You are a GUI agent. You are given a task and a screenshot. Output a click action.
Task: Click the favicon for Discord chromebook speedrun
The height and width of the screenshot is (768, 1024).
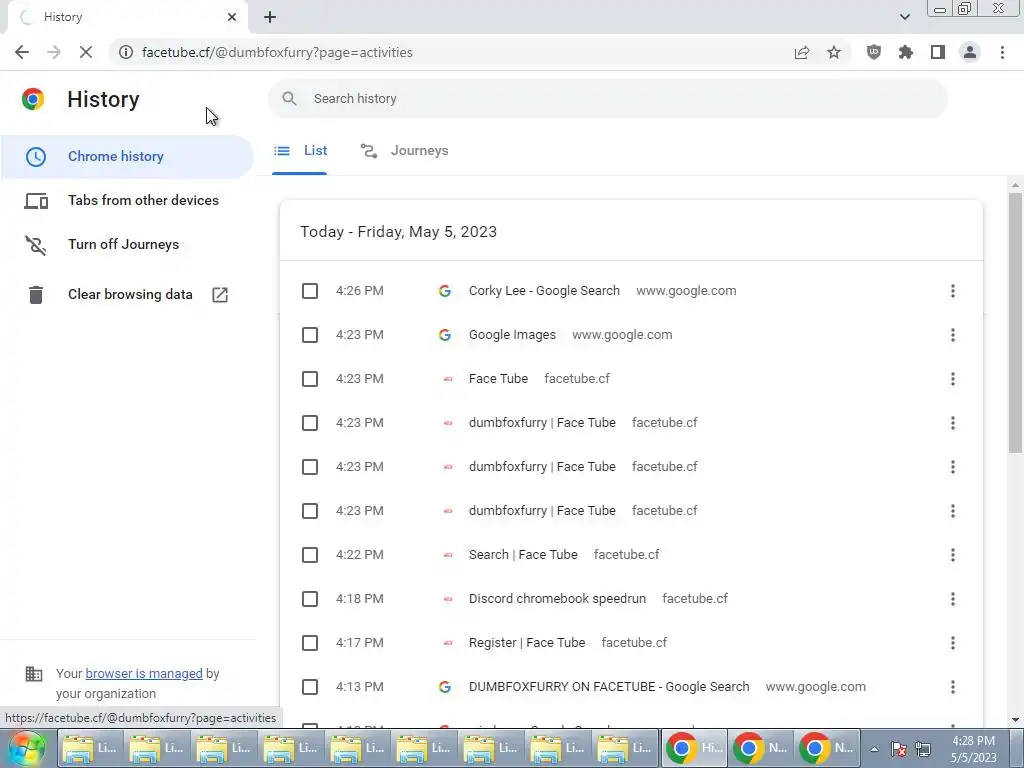tap(448, 599)
